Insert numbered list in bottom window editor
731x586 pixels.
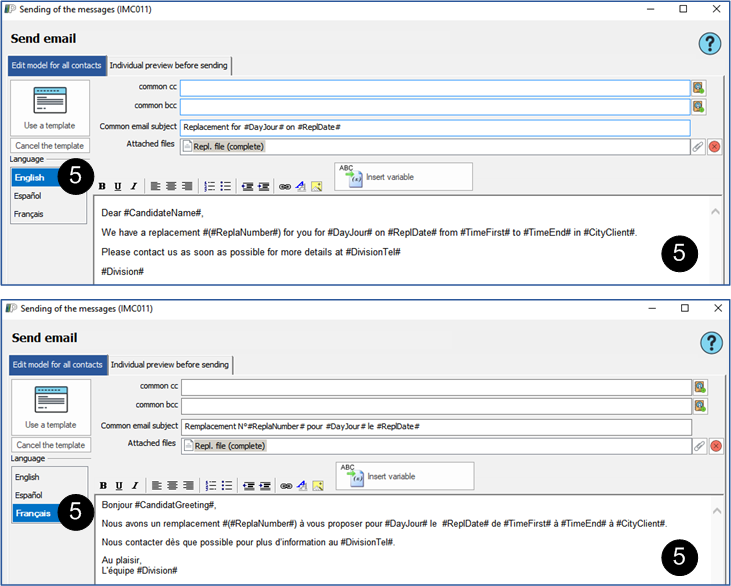coord(211,486)
